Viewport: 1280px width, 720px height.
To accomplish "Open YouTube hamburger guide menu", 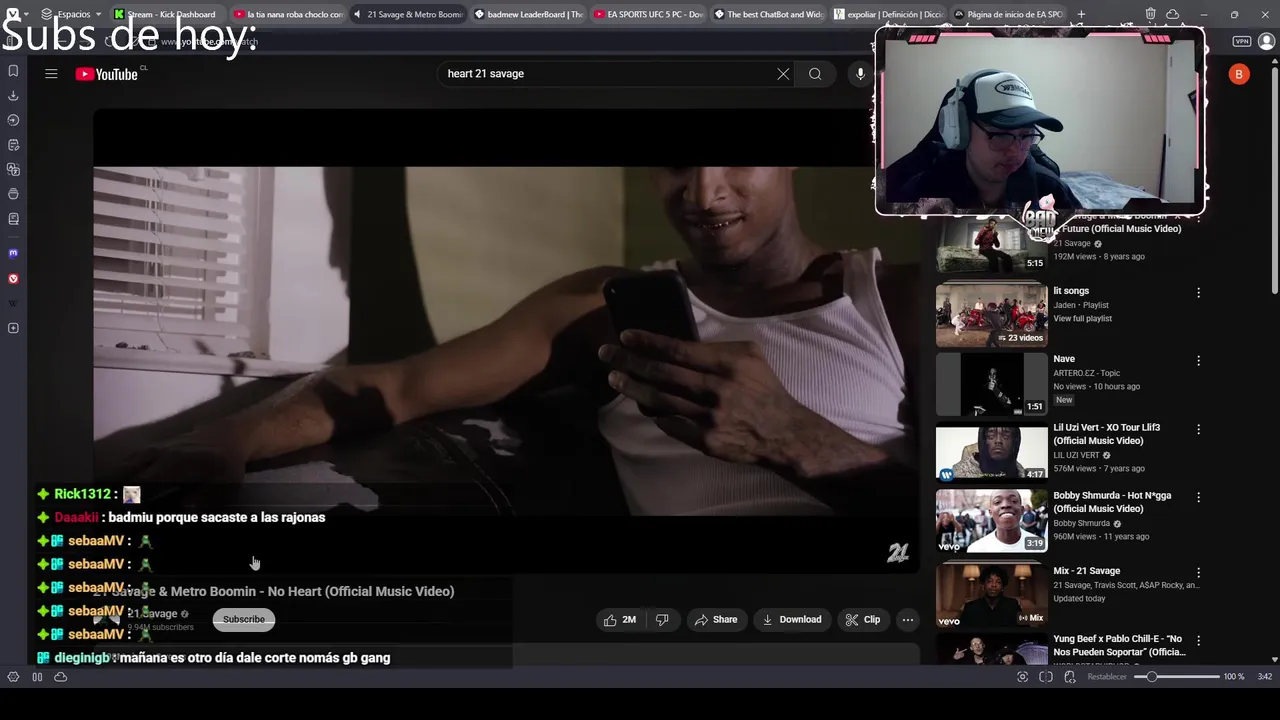I will pyautogui.click(x=51, y=74).
